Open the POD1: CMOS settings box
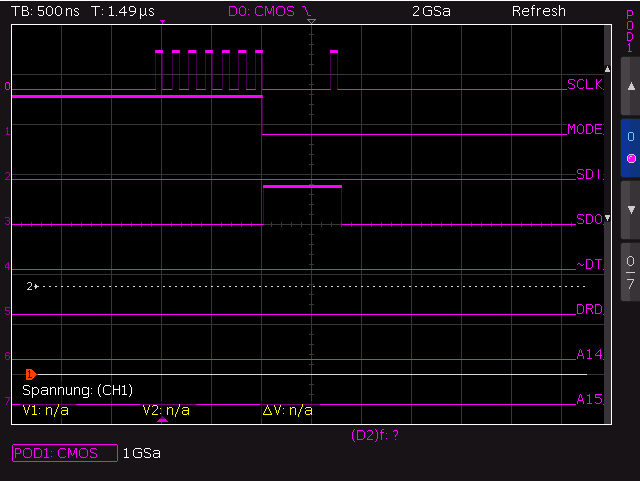 [x=65, y=453]
